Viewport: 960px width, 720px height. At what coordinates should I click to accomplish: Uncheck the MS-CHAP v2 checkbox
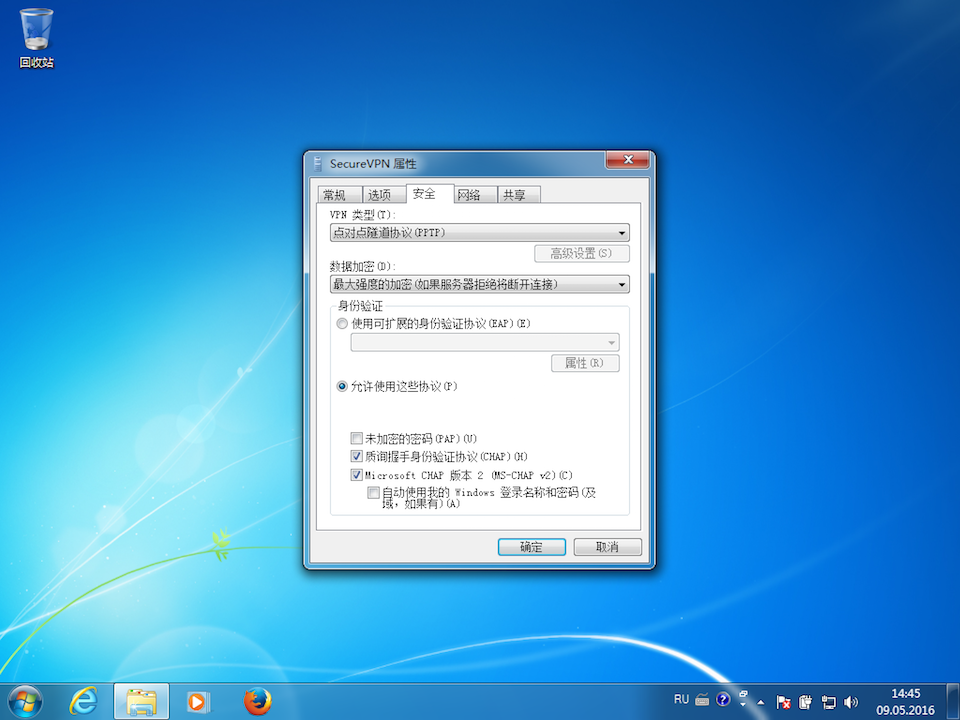[x=356, y=474]
